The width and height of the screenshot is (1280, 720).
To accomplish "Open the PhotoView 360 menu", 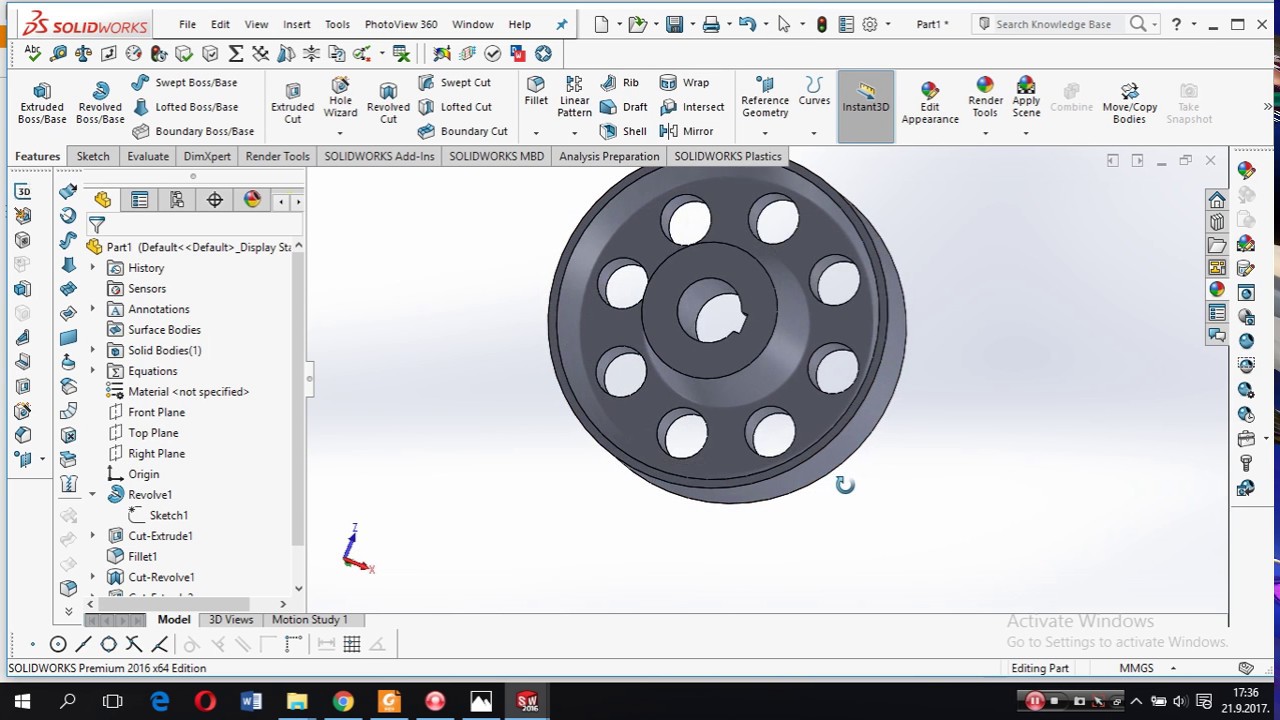I will tap(400, 24).
